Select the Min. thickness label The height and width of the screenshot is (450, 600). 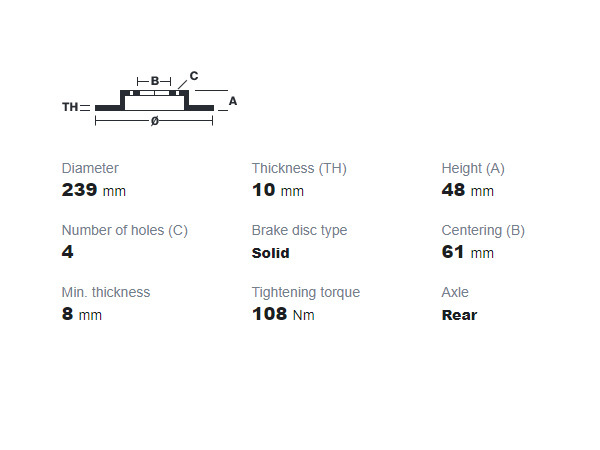[x=106, y=292]
